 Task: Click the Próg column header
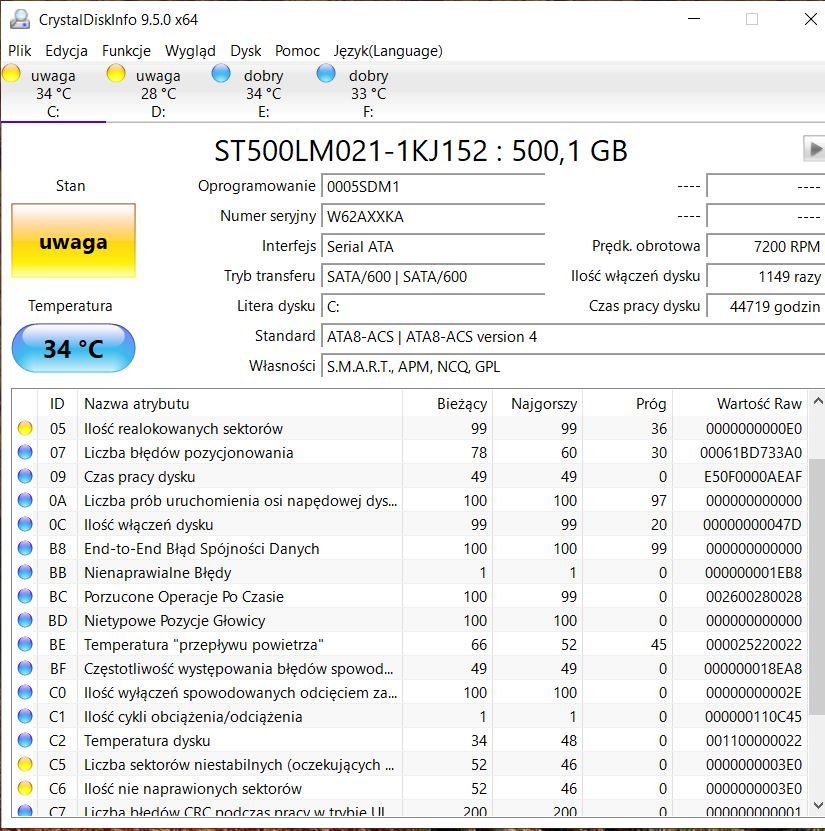[628, 404]
